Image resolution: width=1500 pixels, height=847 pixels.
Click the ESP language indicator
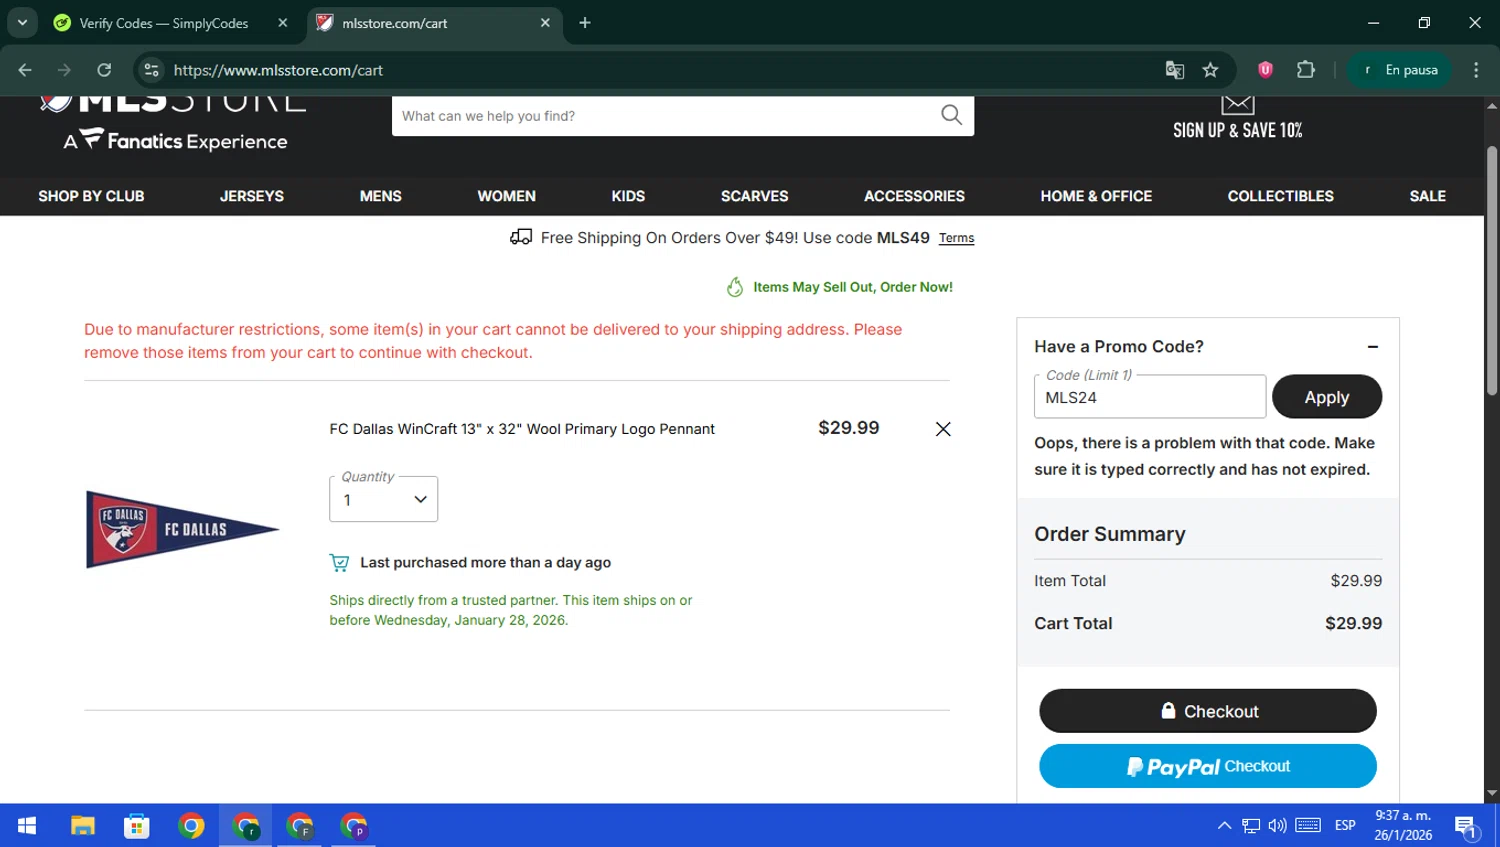[1345, 826]
